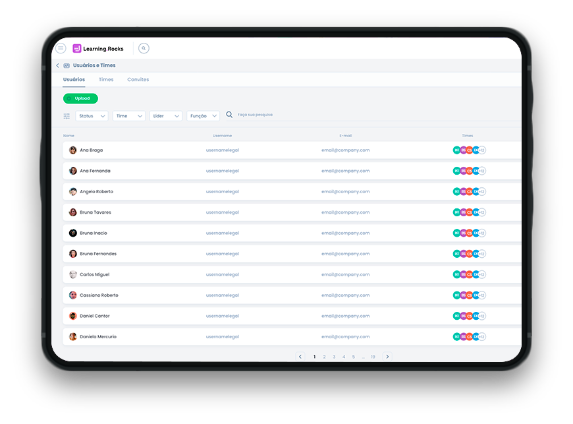573x424 pixels.
Task: Open the Líder dropdown
Action: 166,116
